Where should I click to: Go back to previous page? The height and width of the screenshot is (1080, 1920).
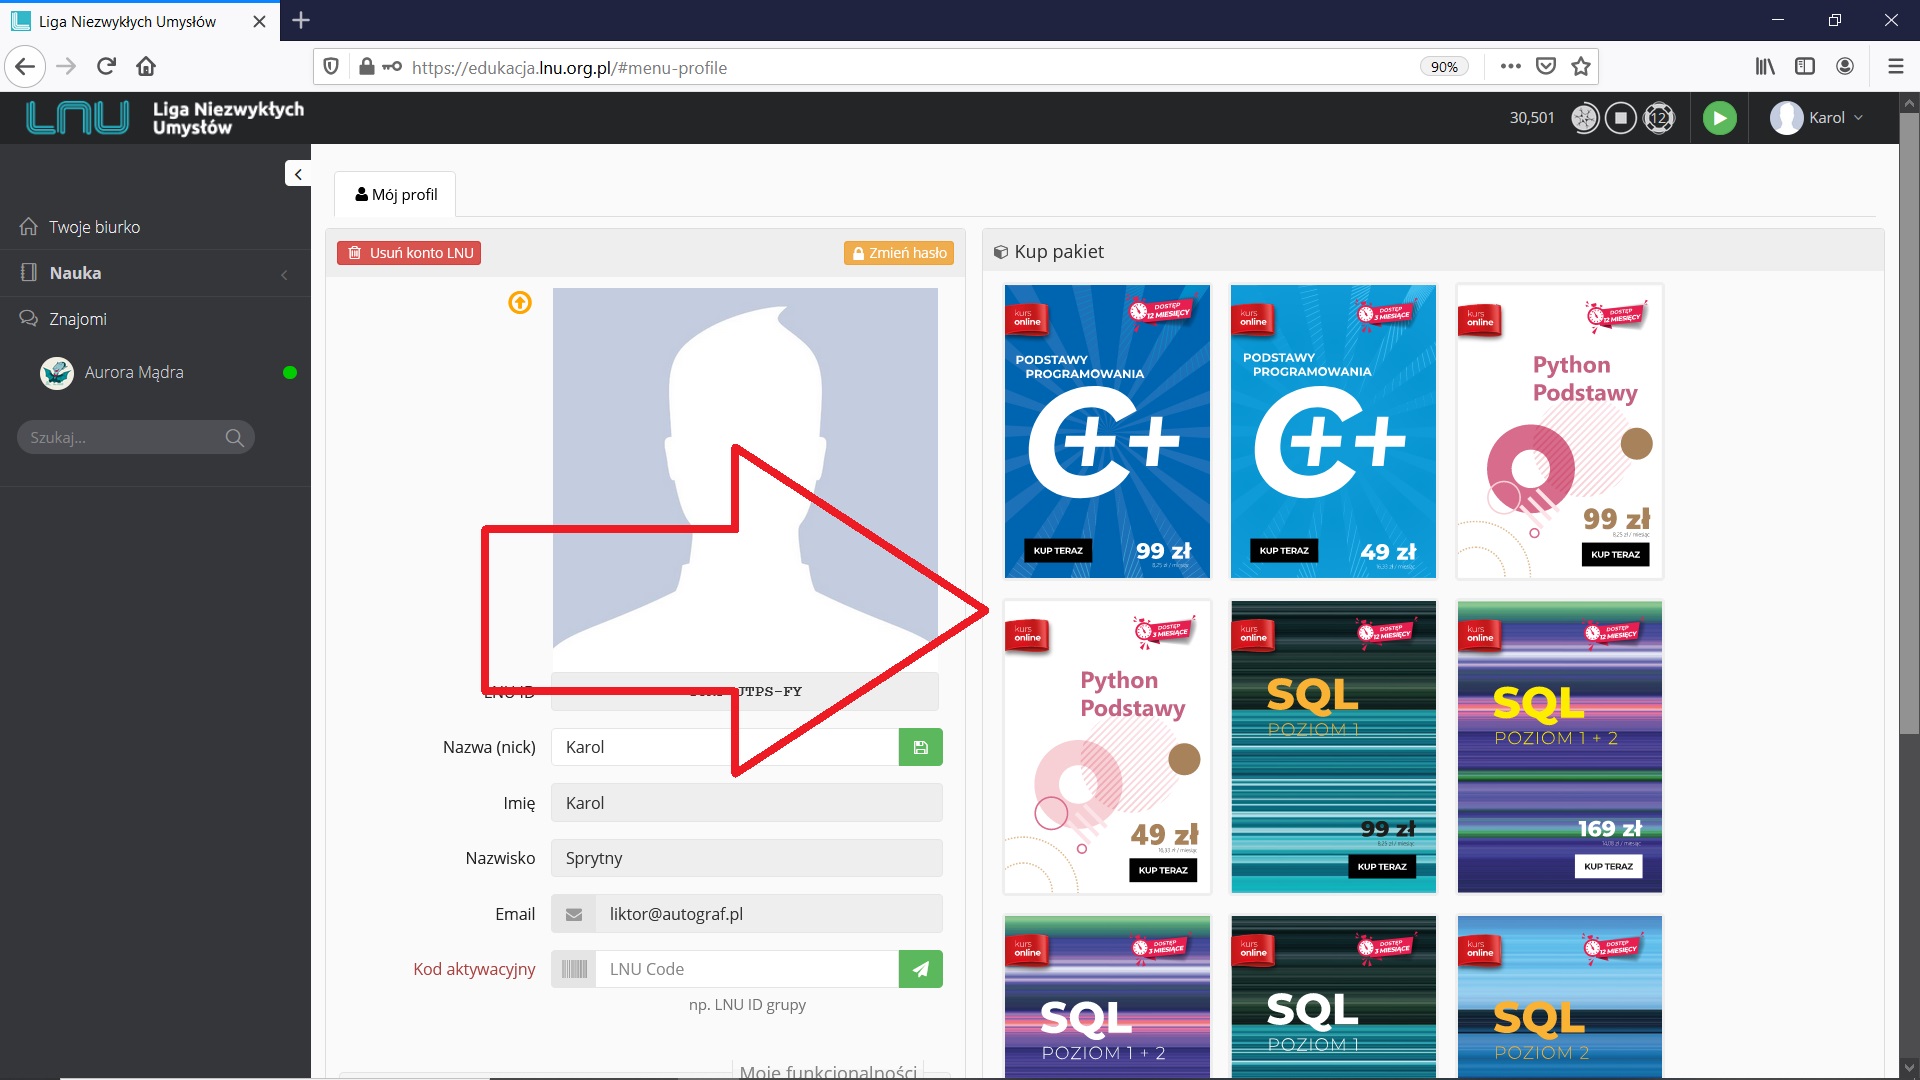[25, 67]
